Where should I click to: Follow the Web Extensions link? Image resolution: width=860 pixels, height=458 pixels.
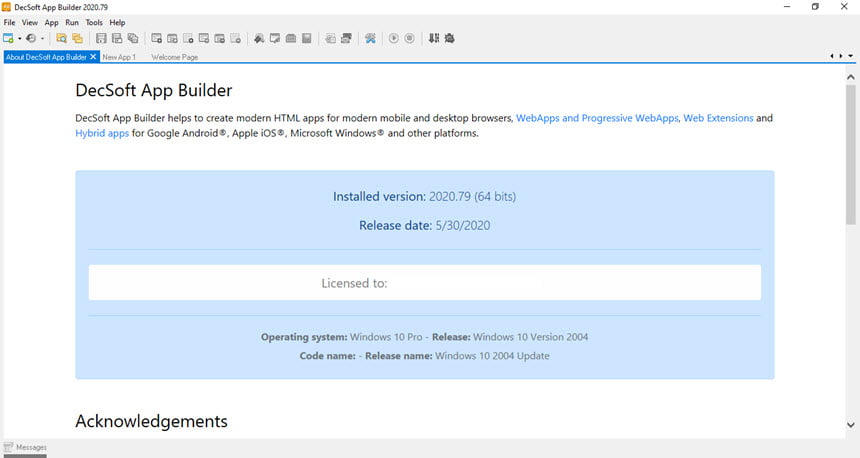[x=718, y=118]
